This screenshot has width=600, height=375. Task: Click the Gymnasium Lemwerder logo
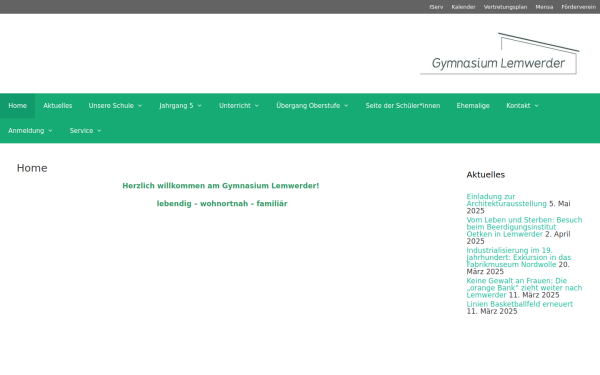coord(499,54)
